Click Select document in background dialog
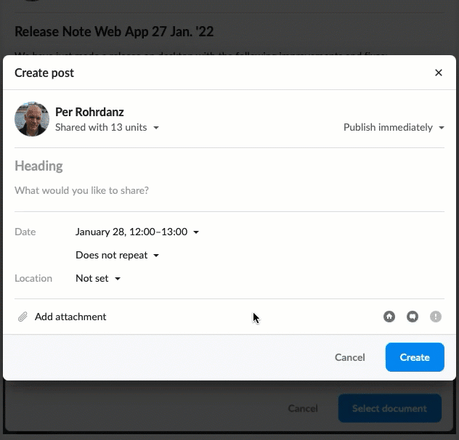The image size is (459, 440). 390,408
